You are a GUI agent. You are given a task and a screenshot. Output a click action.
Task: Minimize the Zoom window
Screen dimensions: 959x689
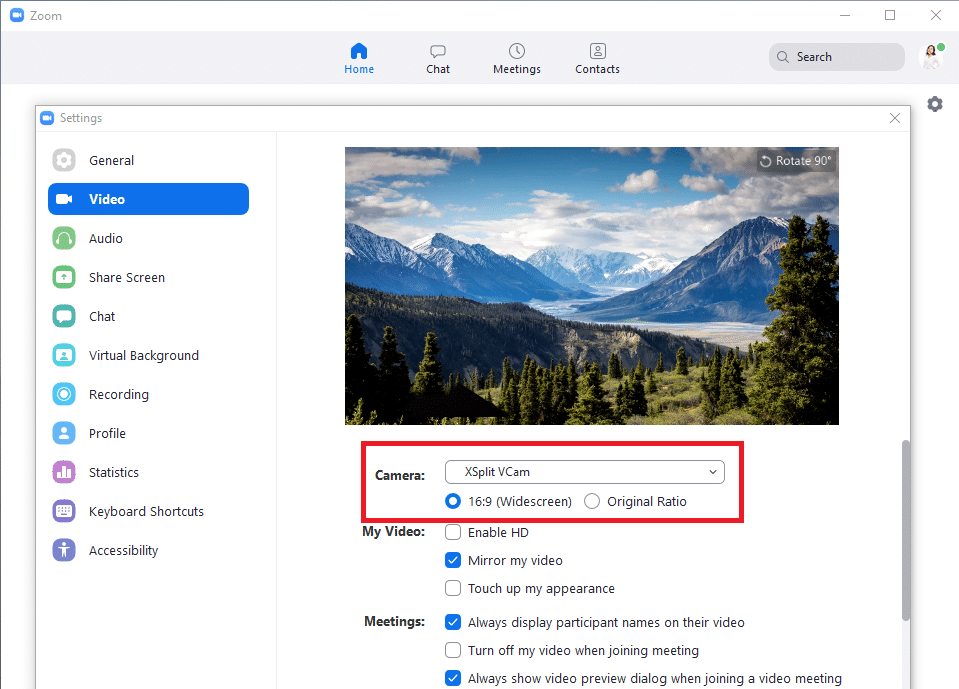845,15
